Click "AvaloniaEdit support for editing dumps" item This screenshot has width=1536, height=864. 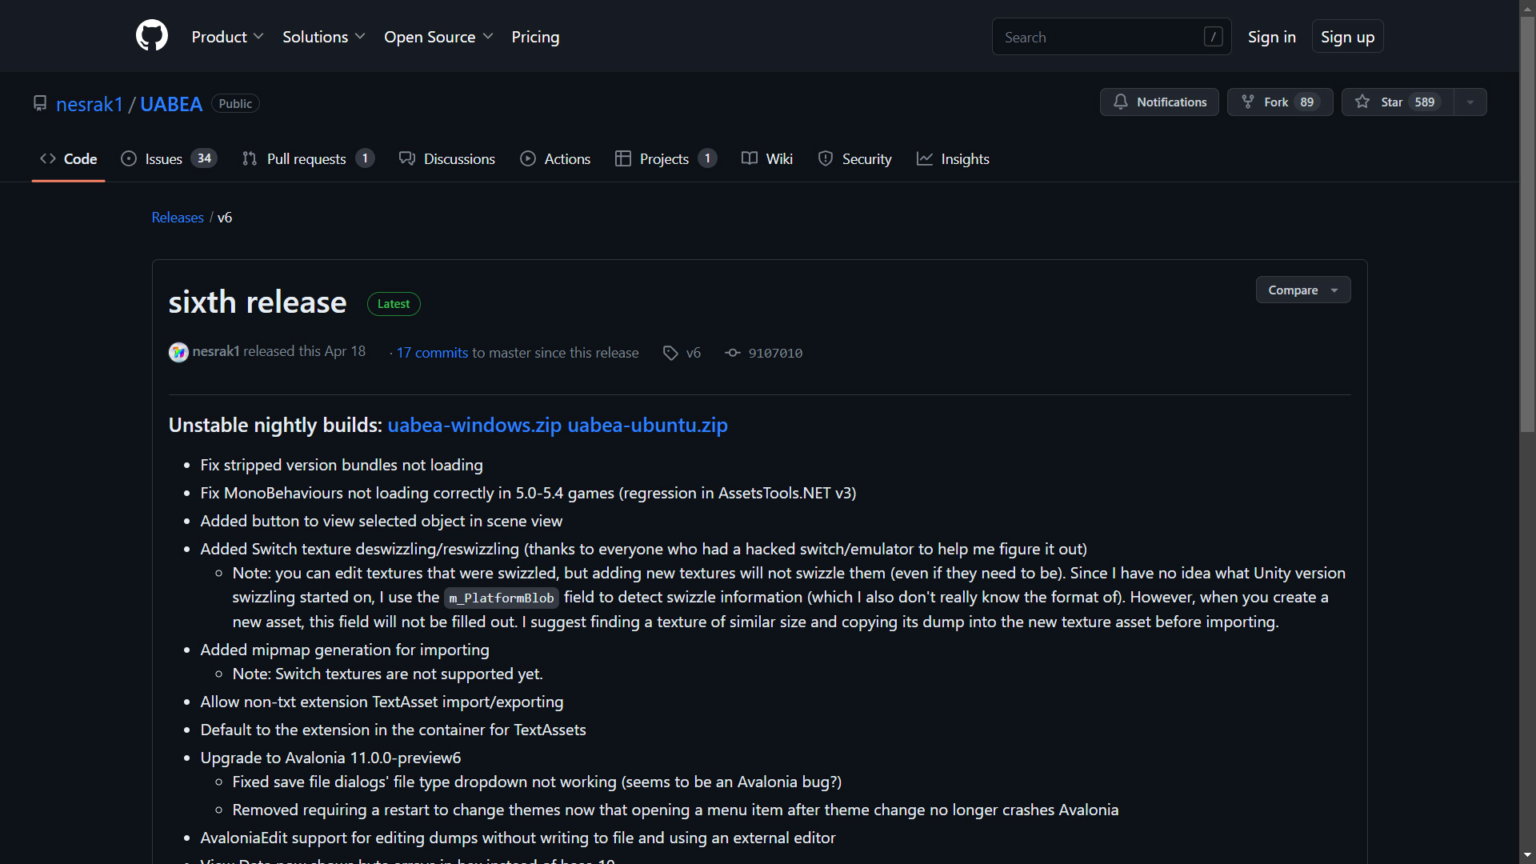click(x=518, y=838)
